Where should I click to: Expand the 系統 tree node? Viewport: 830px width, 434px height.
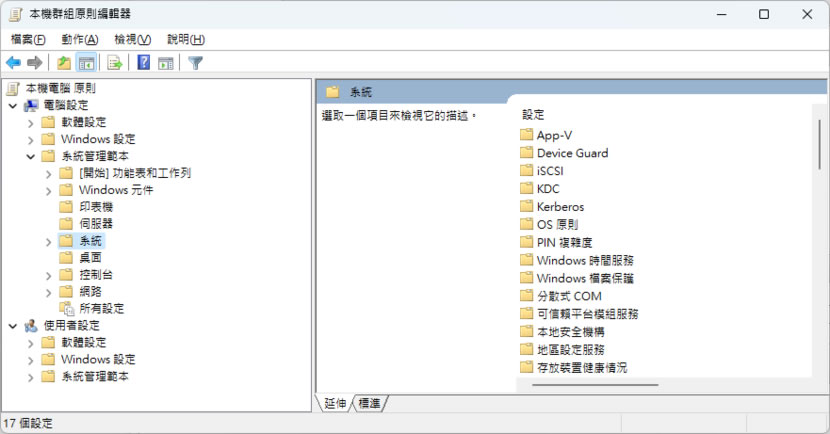(48, 241)
